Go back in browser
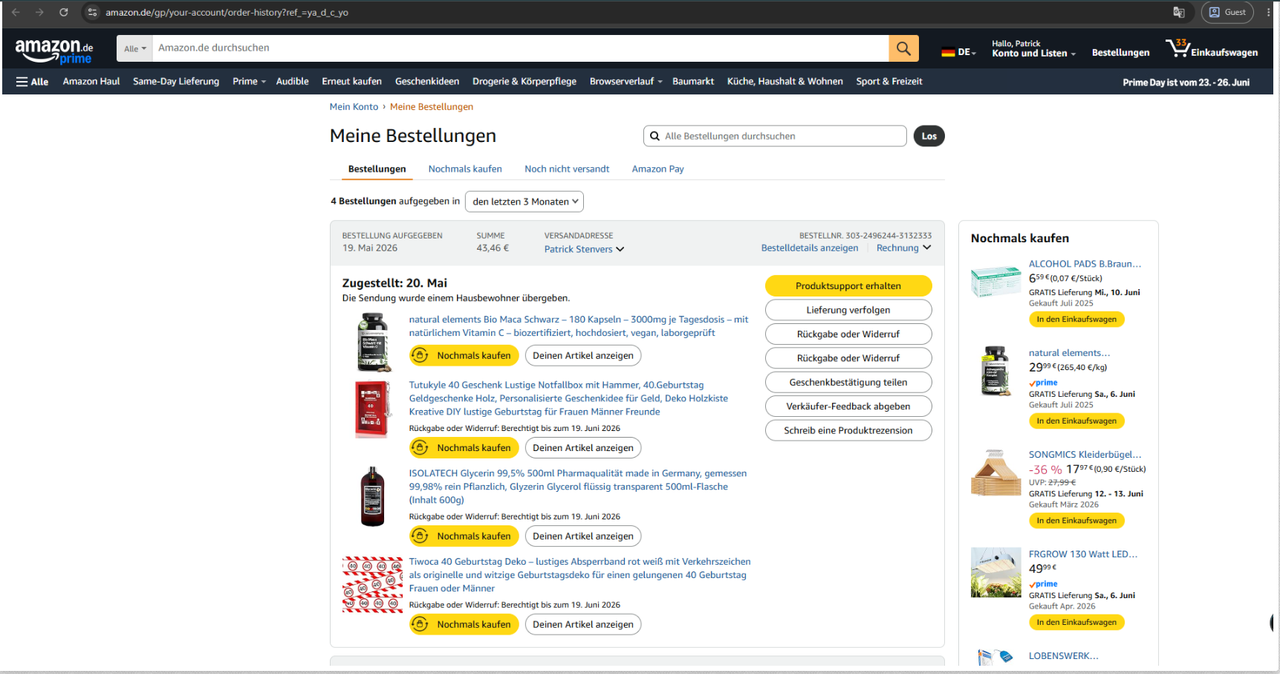 click(x=15, y=12)
